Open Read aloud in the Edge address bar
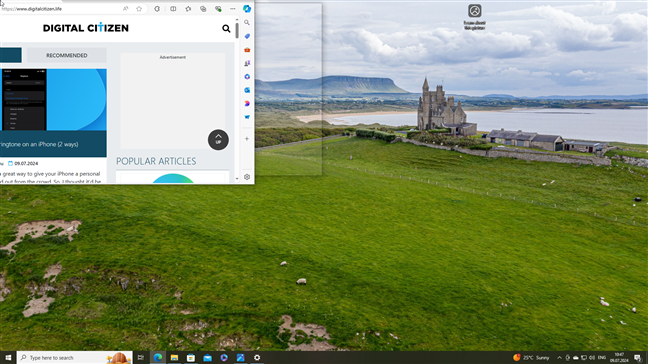 tap(126, 9)
